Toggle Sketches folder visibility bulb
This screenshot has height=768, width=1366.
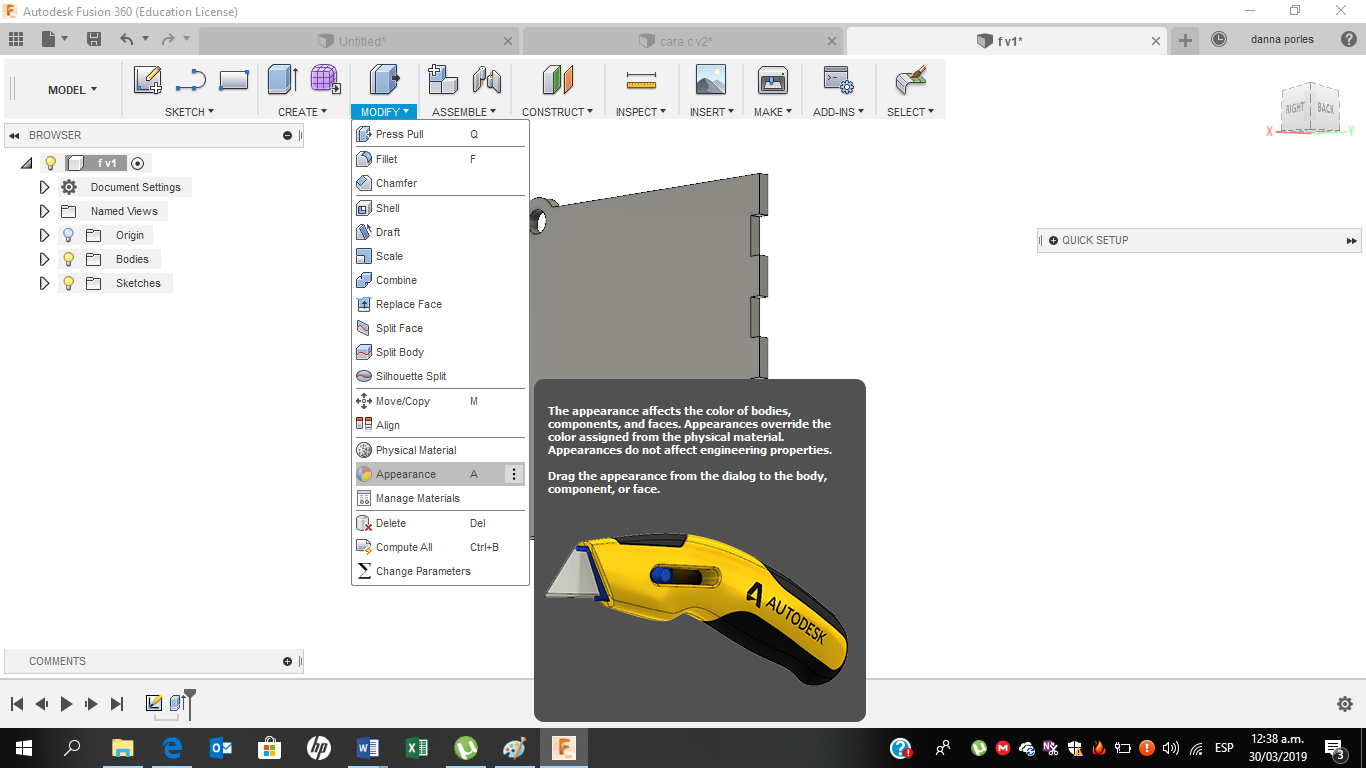[x=68, y=283]
